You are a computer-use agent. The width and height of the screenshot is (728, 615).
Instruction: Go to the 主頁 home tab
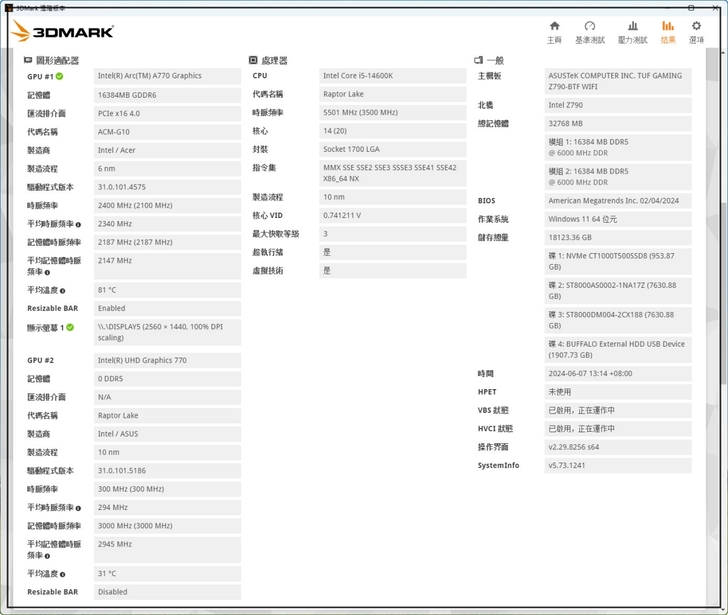(x=554, y=31)
